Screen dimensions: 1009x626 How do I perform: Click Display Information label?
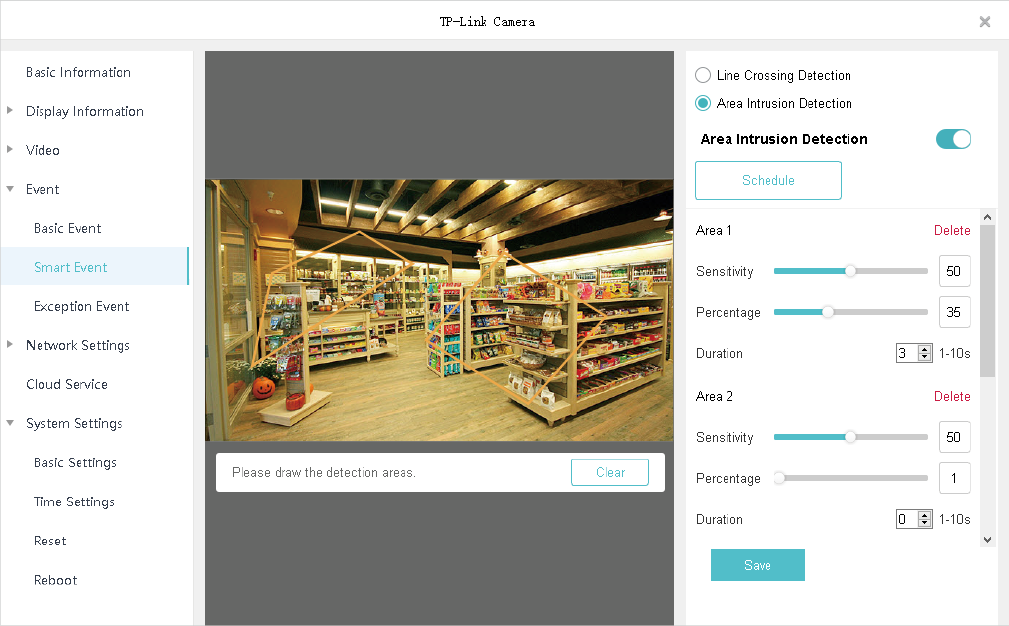(85, 111)
